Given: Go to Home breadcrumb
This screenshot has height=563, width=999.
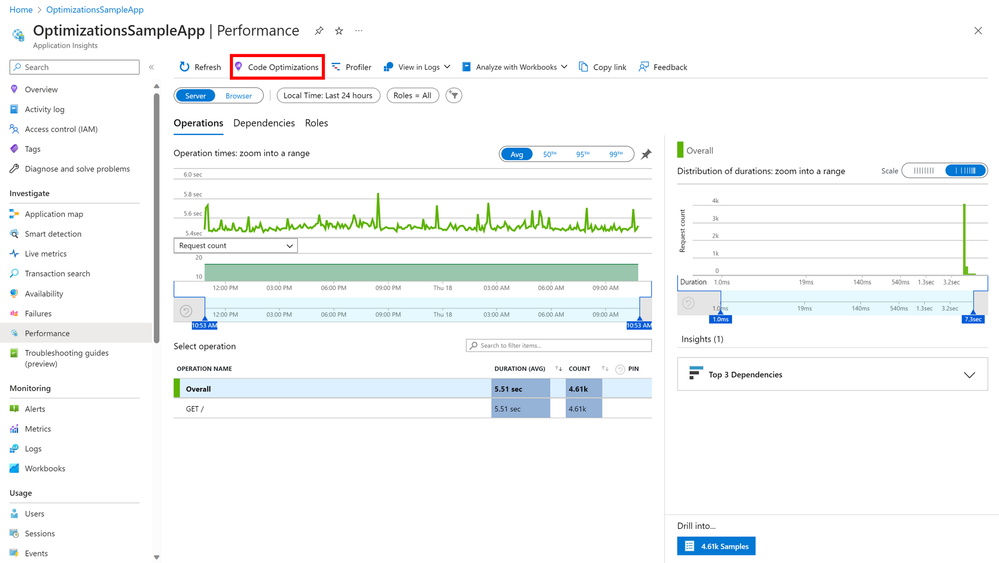Looking at the screenshot, I should [21, 10].
